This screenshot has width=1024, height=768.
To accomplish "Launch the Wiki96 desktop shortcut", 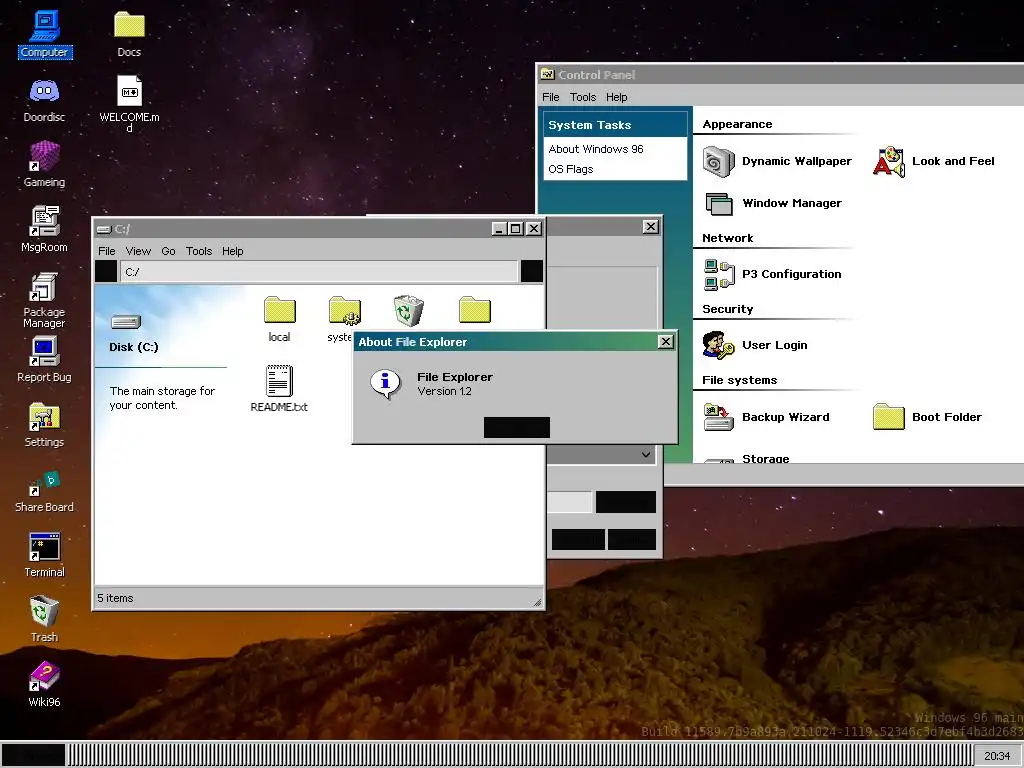I will click(x=44, y=684).
